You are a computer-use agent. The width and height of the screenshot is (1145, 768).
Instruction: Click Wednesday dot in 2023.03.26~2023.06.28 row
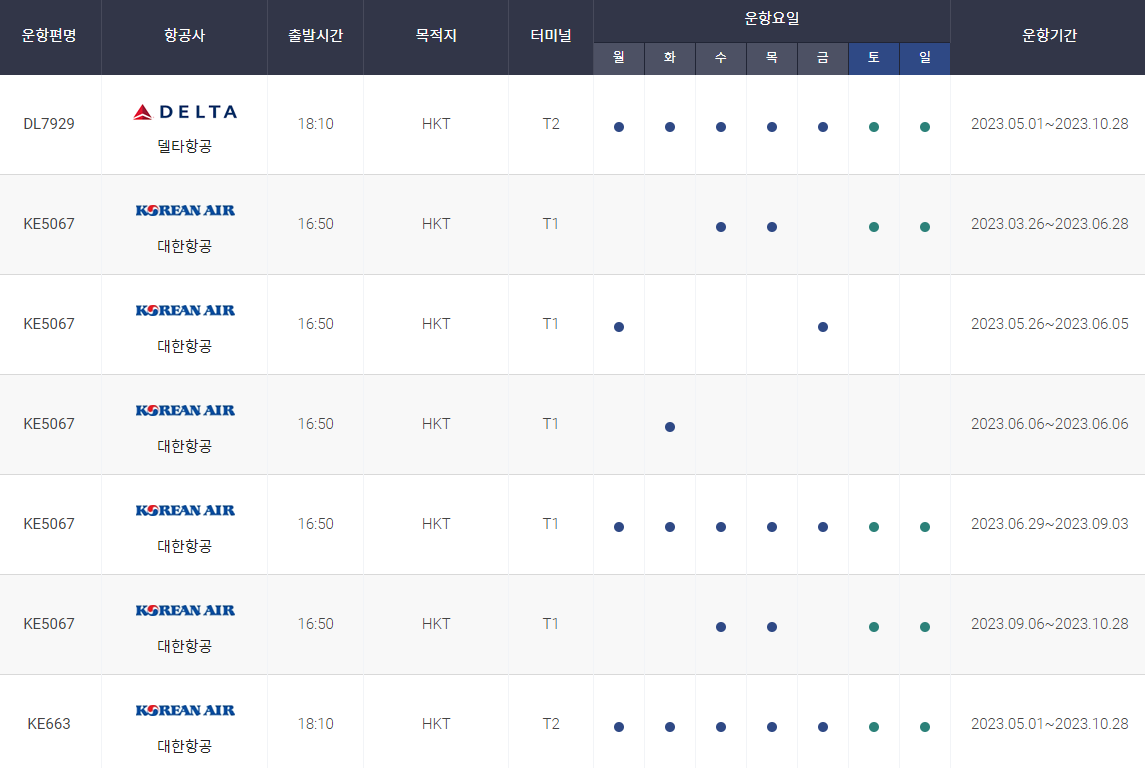(721, 227)
